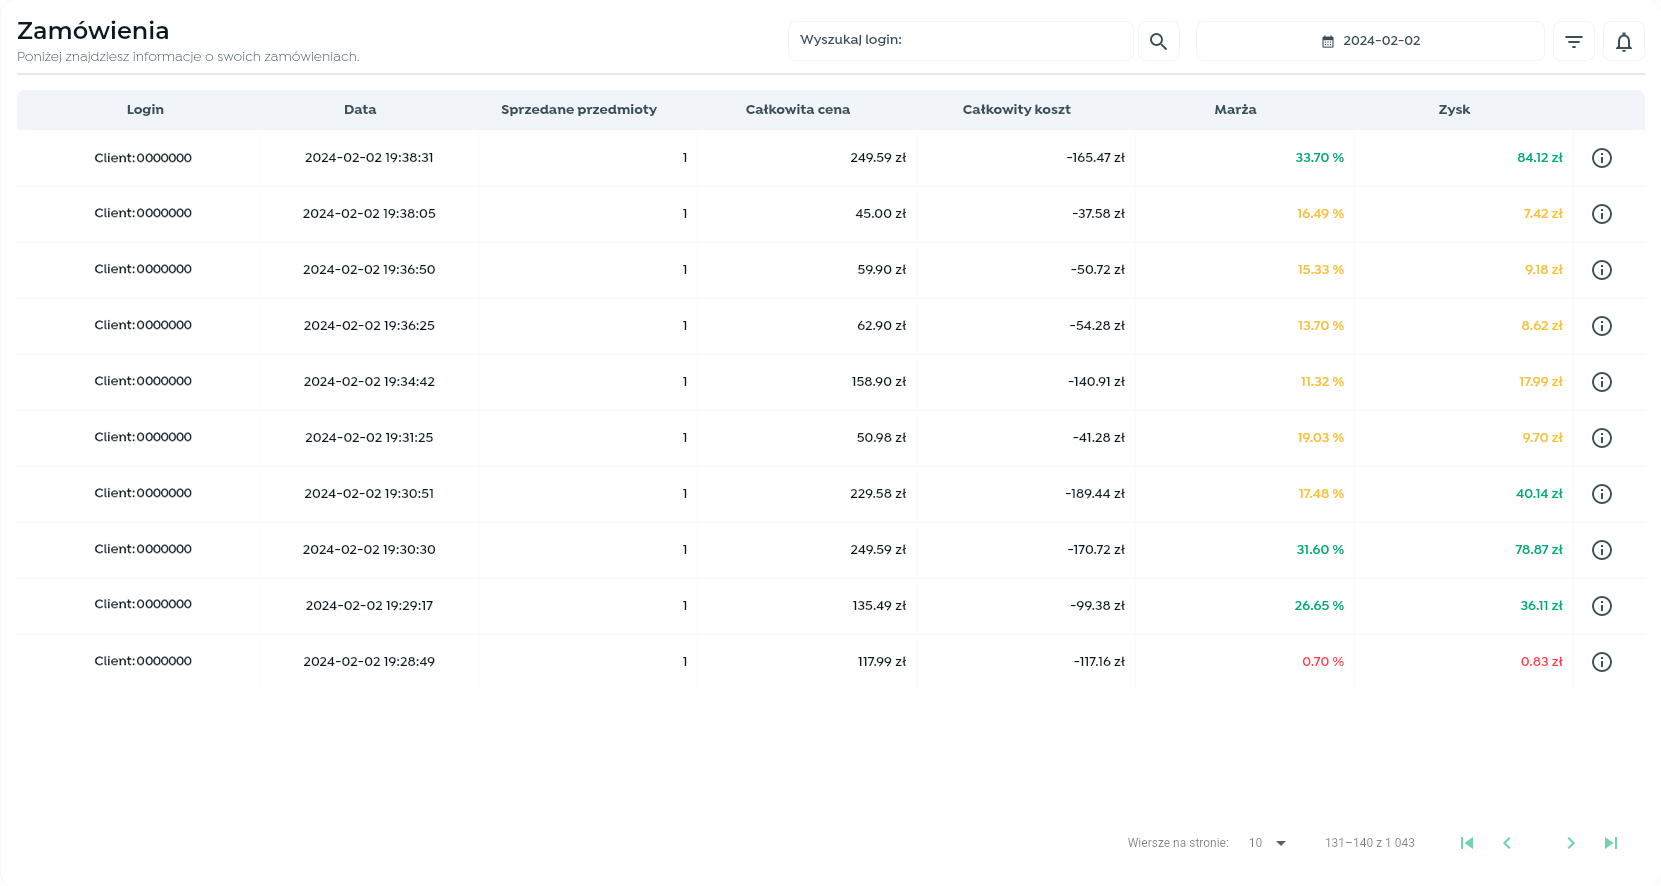This screenshot has height=886, width=1661.
Task: Jump to last page of orders
Action: (x=1611, y=843)
